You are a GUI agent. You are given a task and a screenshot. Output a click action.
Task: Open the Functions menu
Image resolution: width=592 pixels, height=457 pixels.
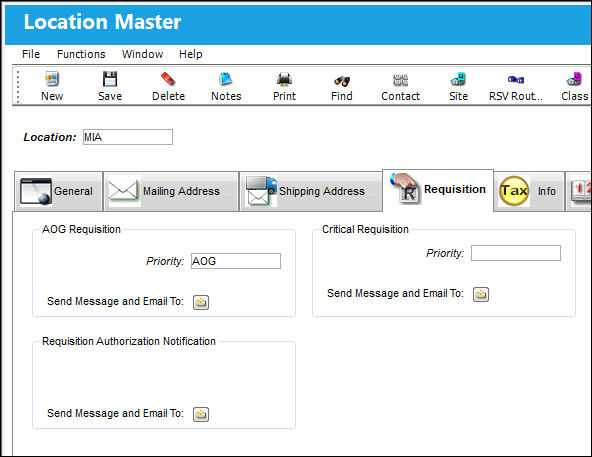pyautogui.click(x=81, y=54)
